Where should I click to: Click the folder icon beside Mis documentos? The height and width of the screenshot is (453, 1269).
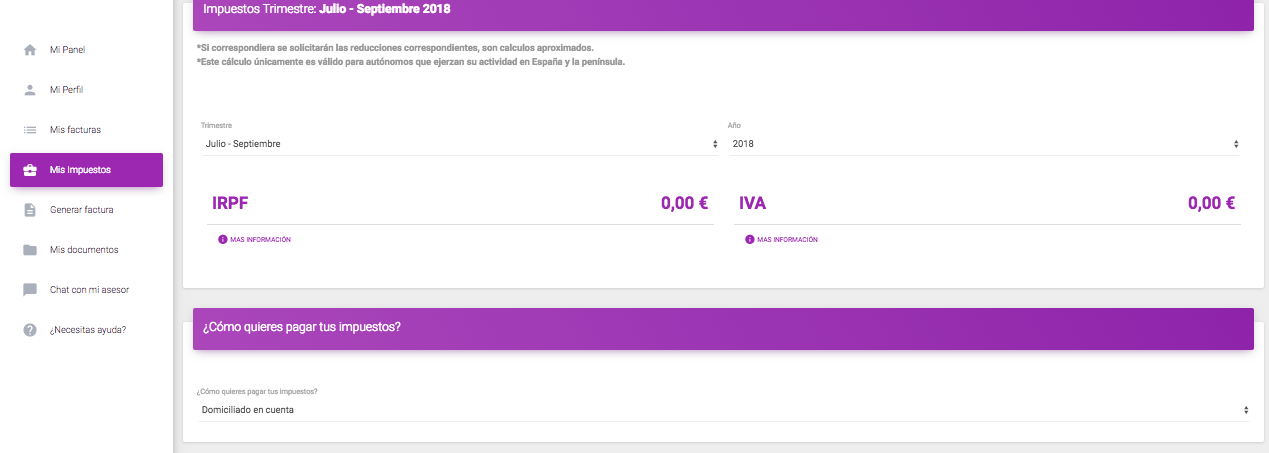click(30, 250)
